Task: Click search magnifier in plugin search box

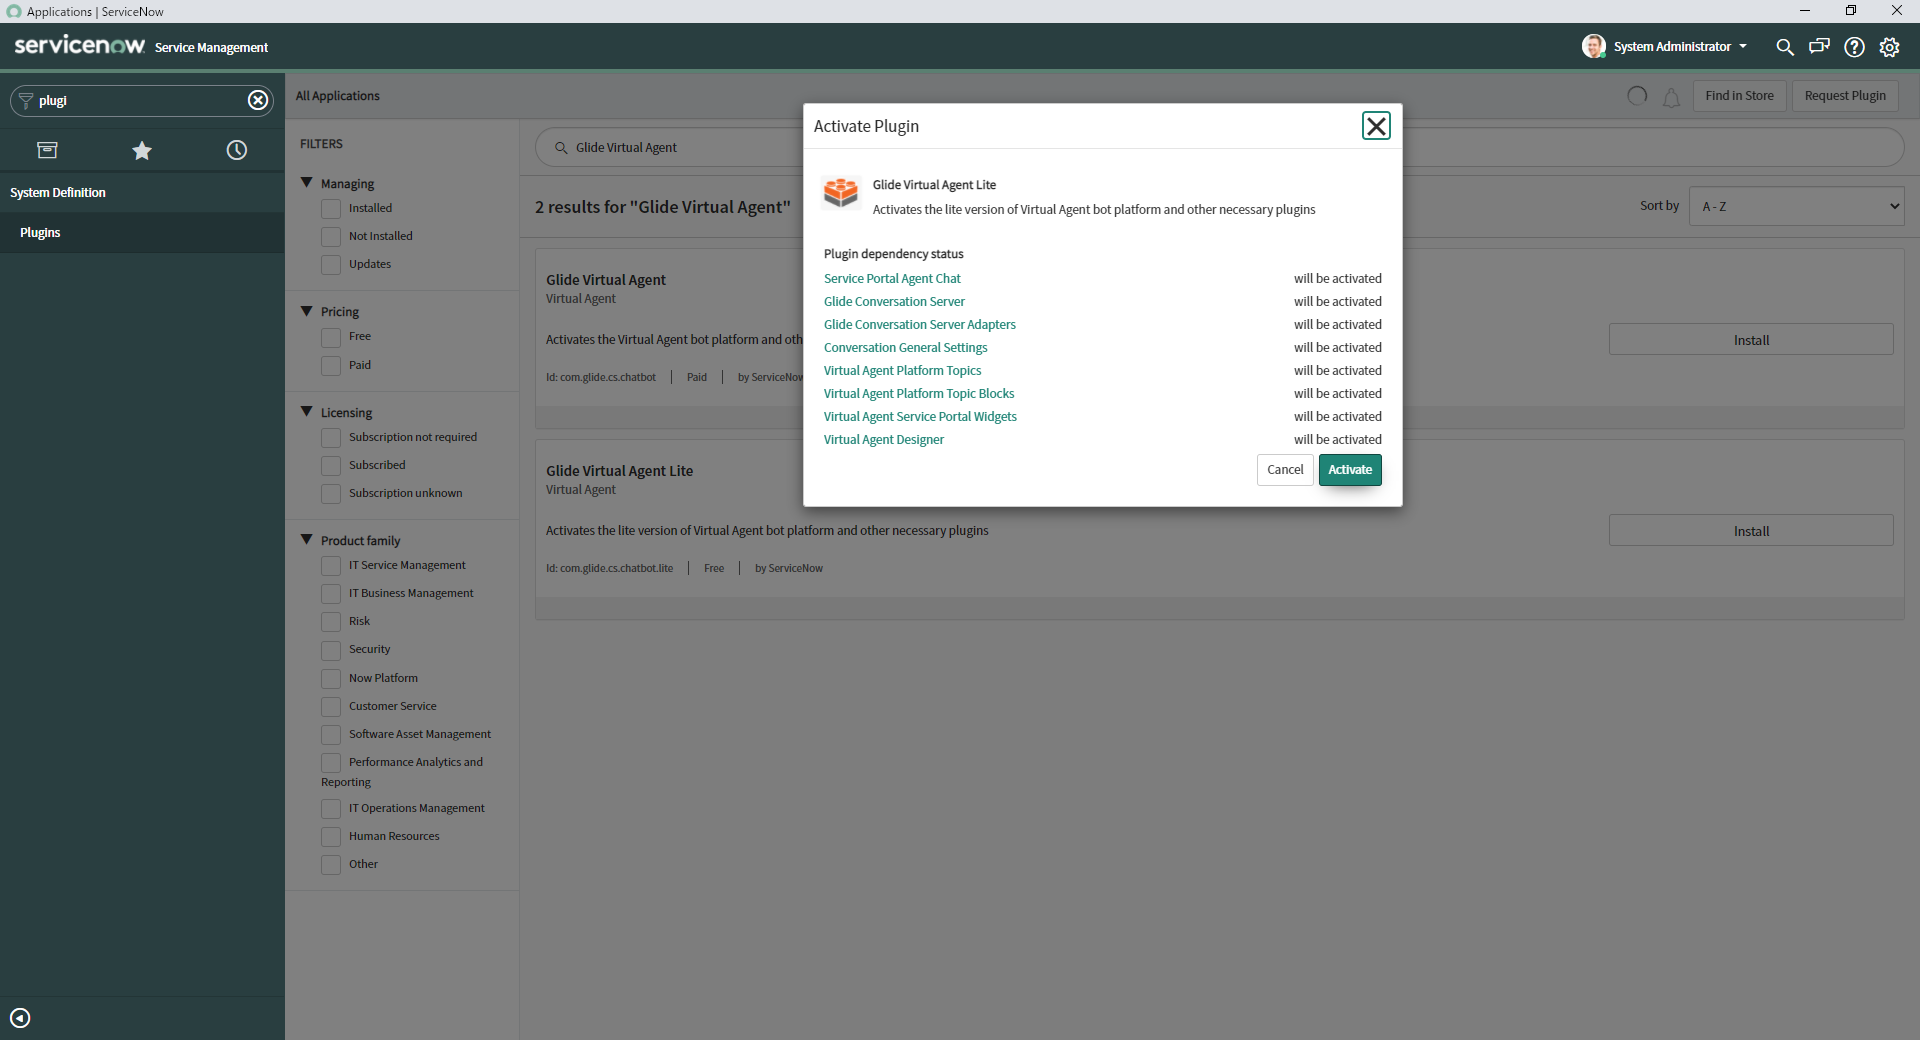Action: click(561, 148)
